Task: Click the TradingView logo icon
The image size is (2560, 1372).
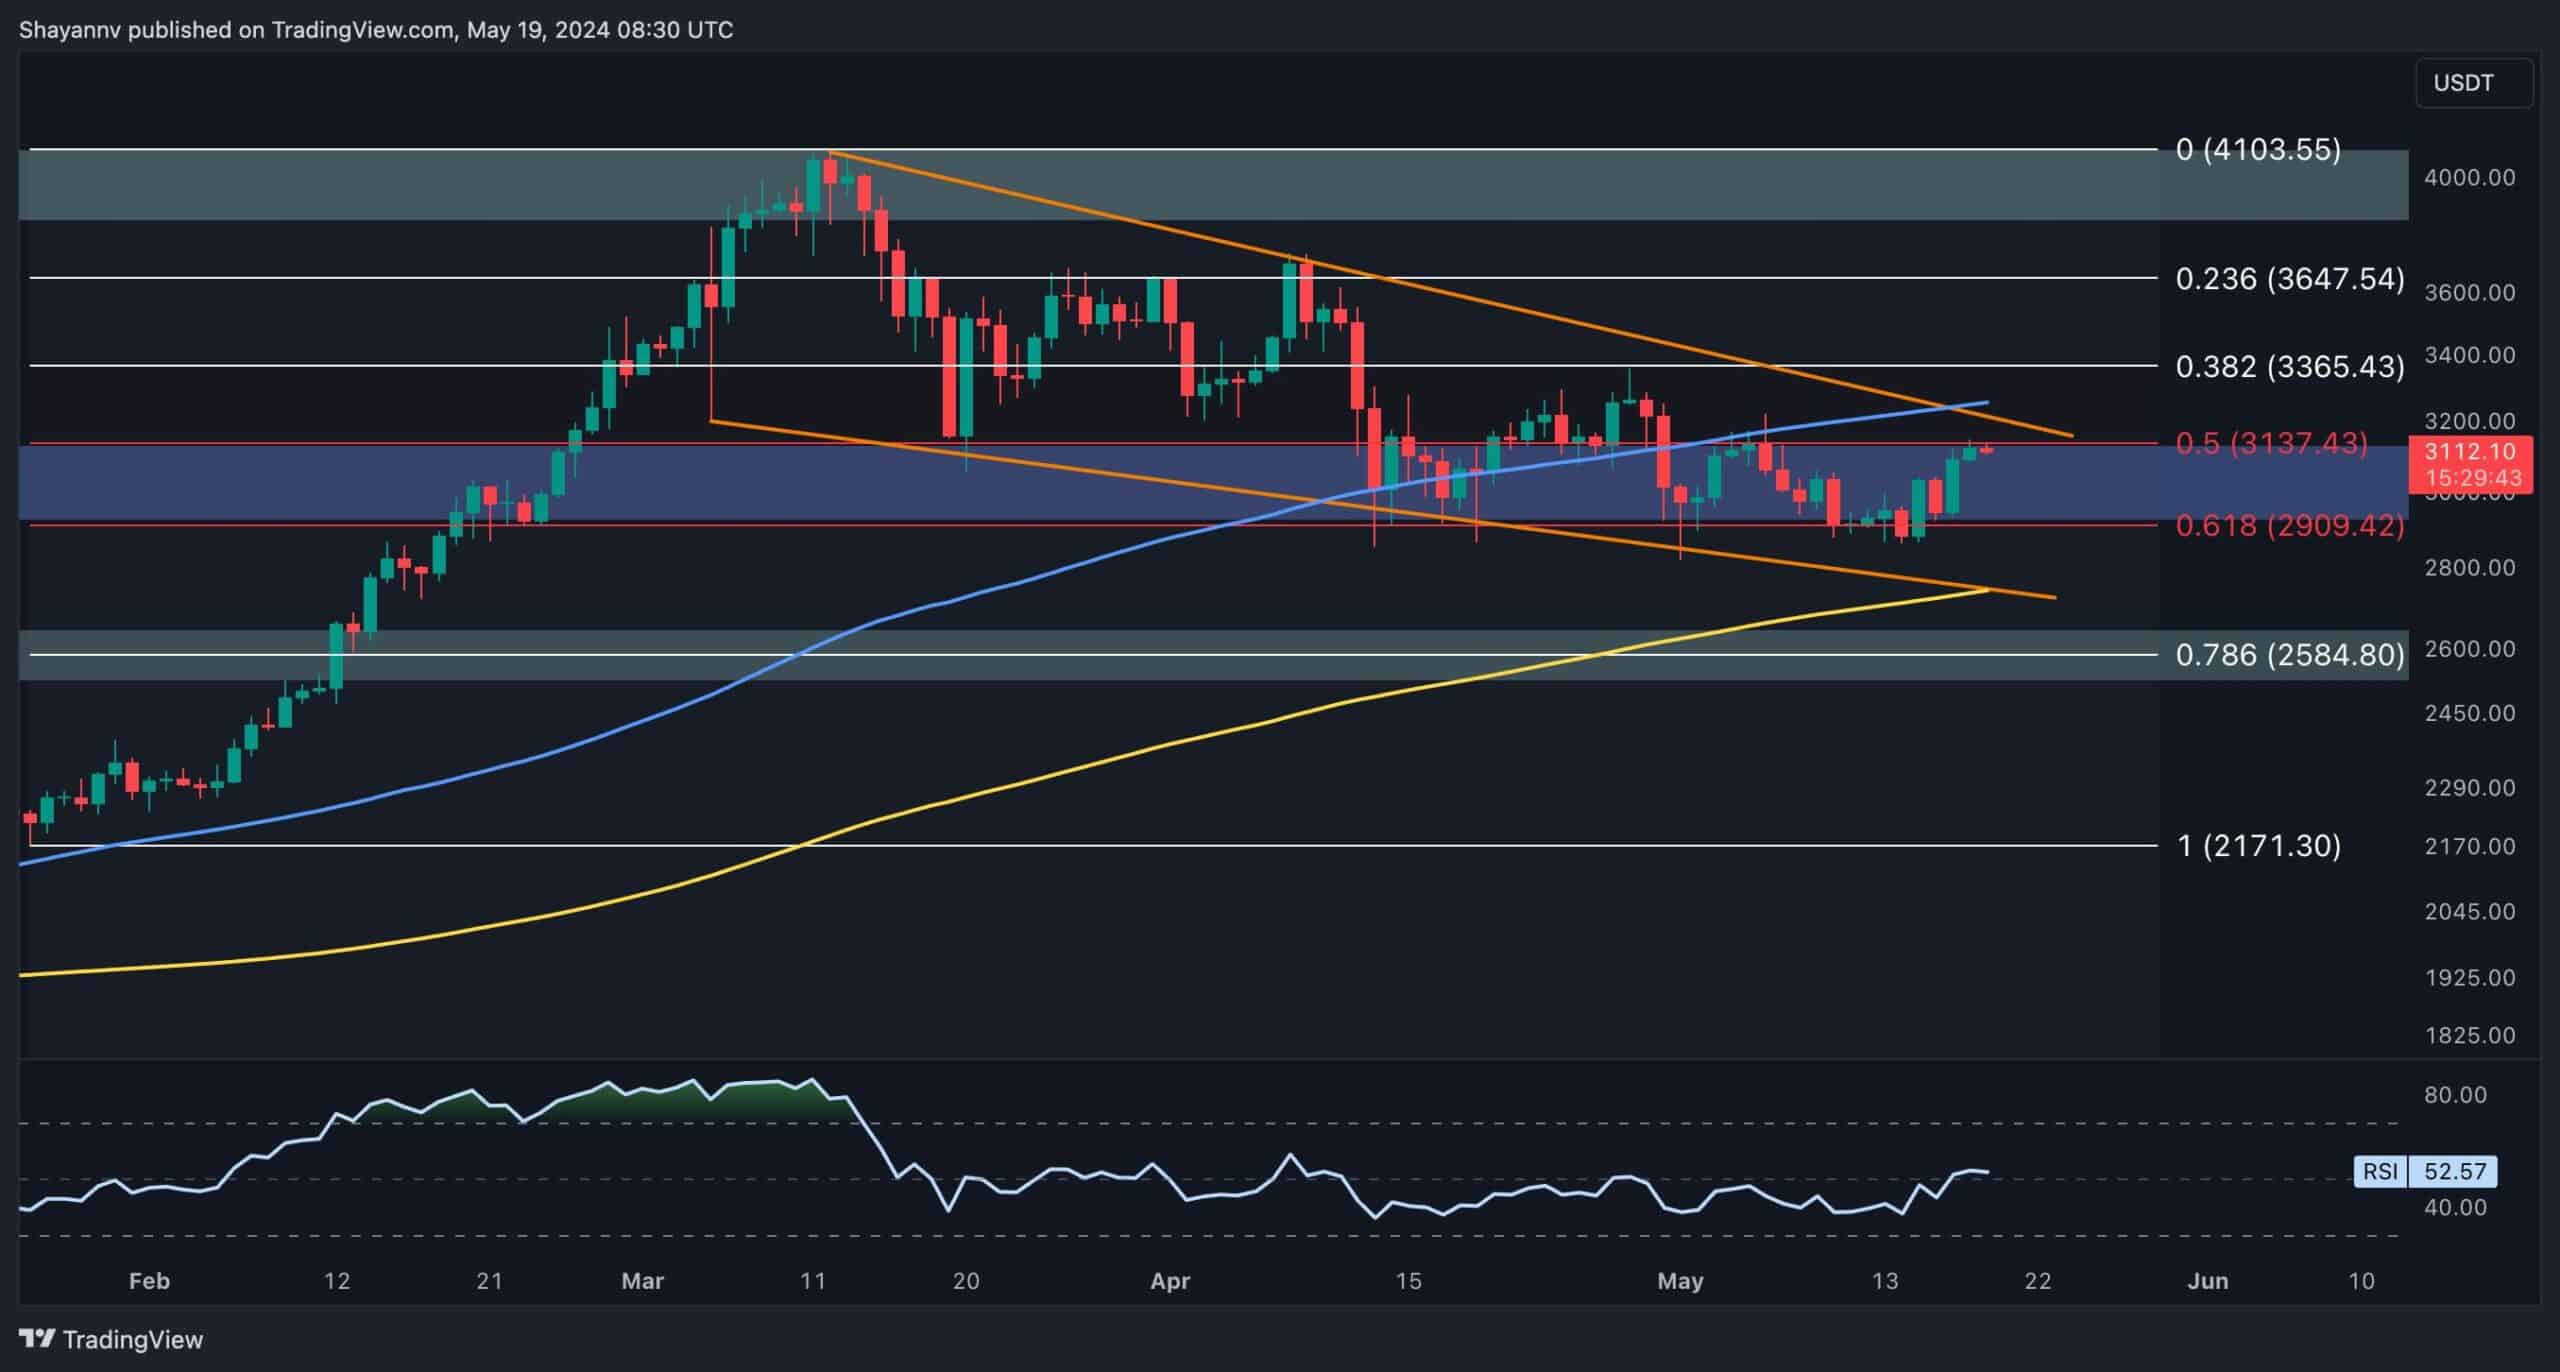Action: tap(38, 1339)
